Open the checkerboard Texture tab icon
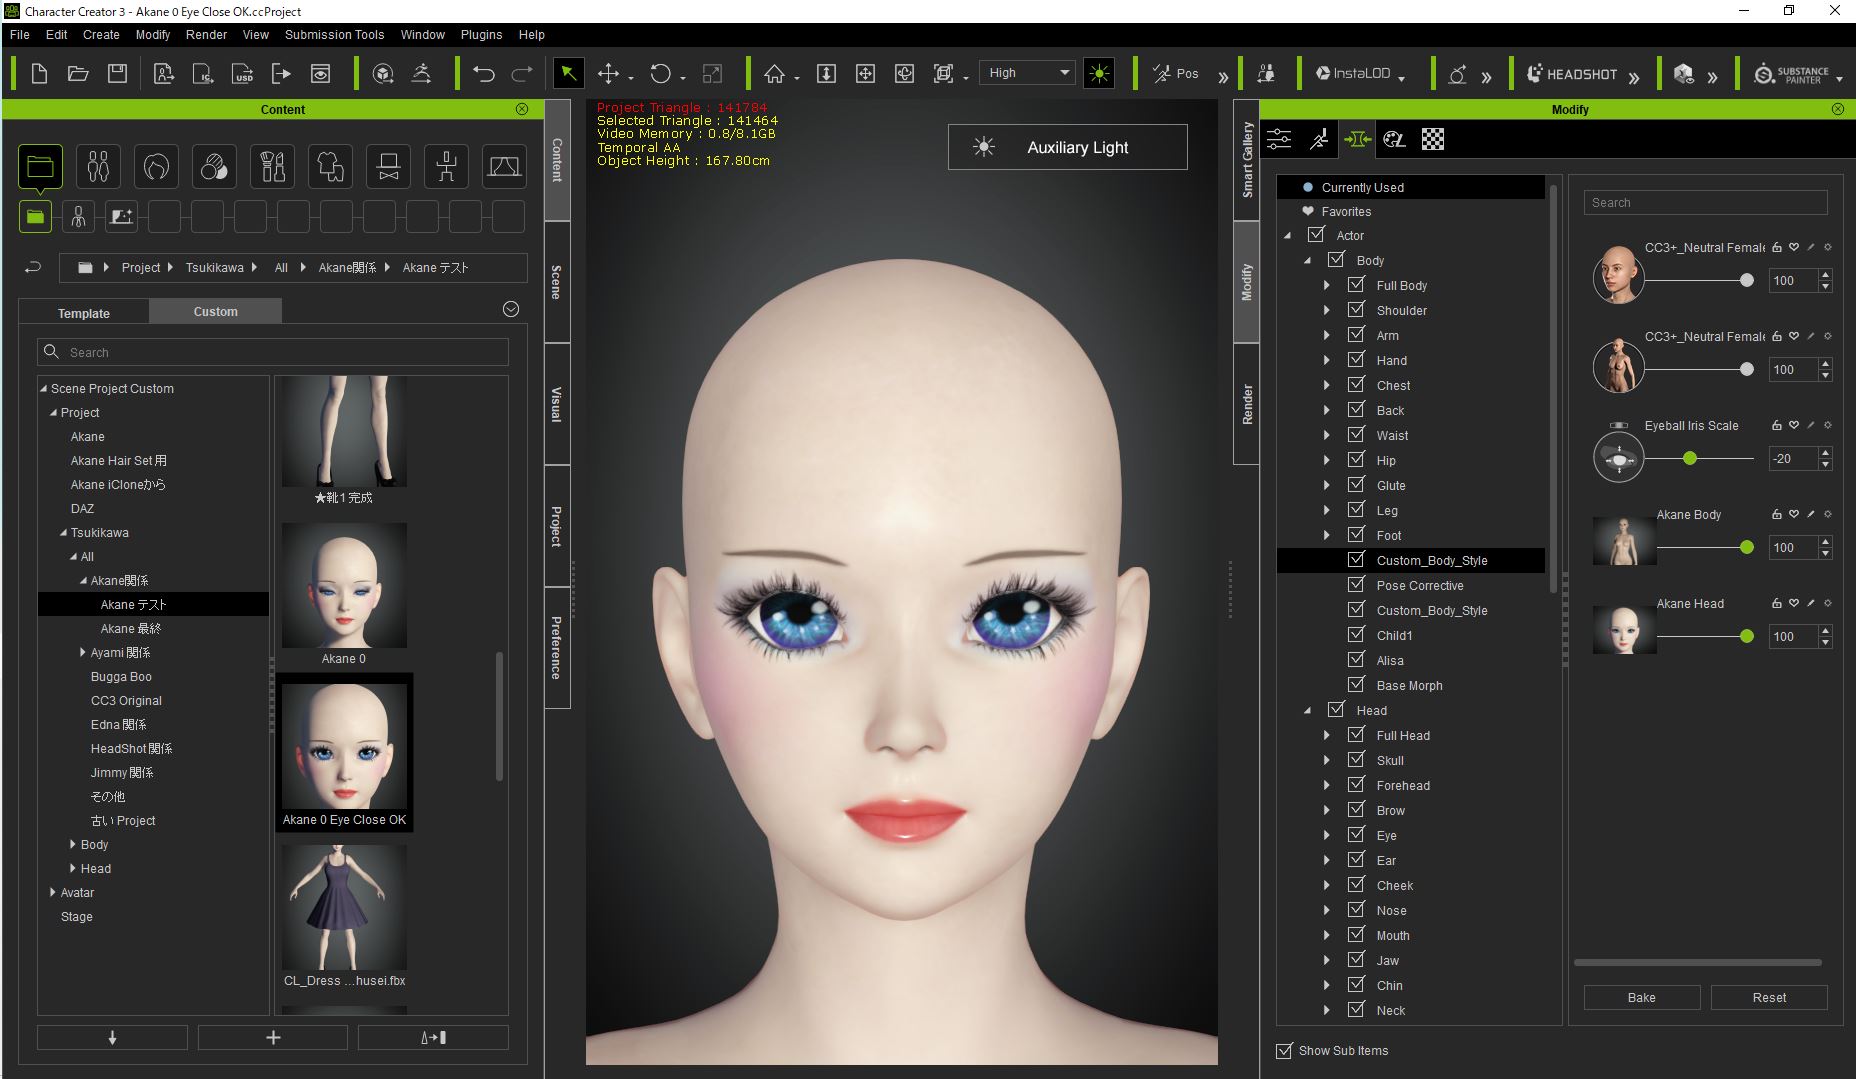The width and height of the screenshot is (1856, 1079). [1433, 139]
